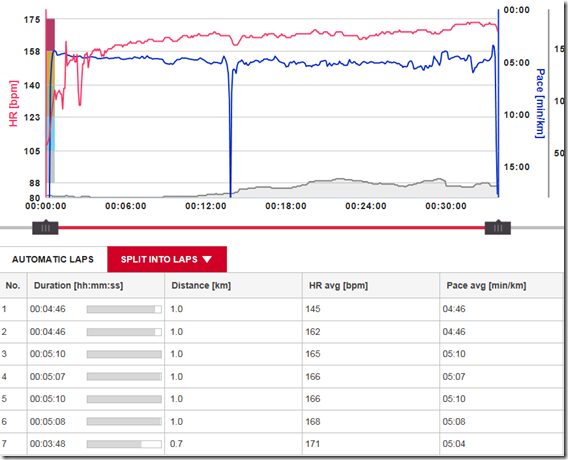Click the Pace avg [min/km] column header

[x=486, y=285]
